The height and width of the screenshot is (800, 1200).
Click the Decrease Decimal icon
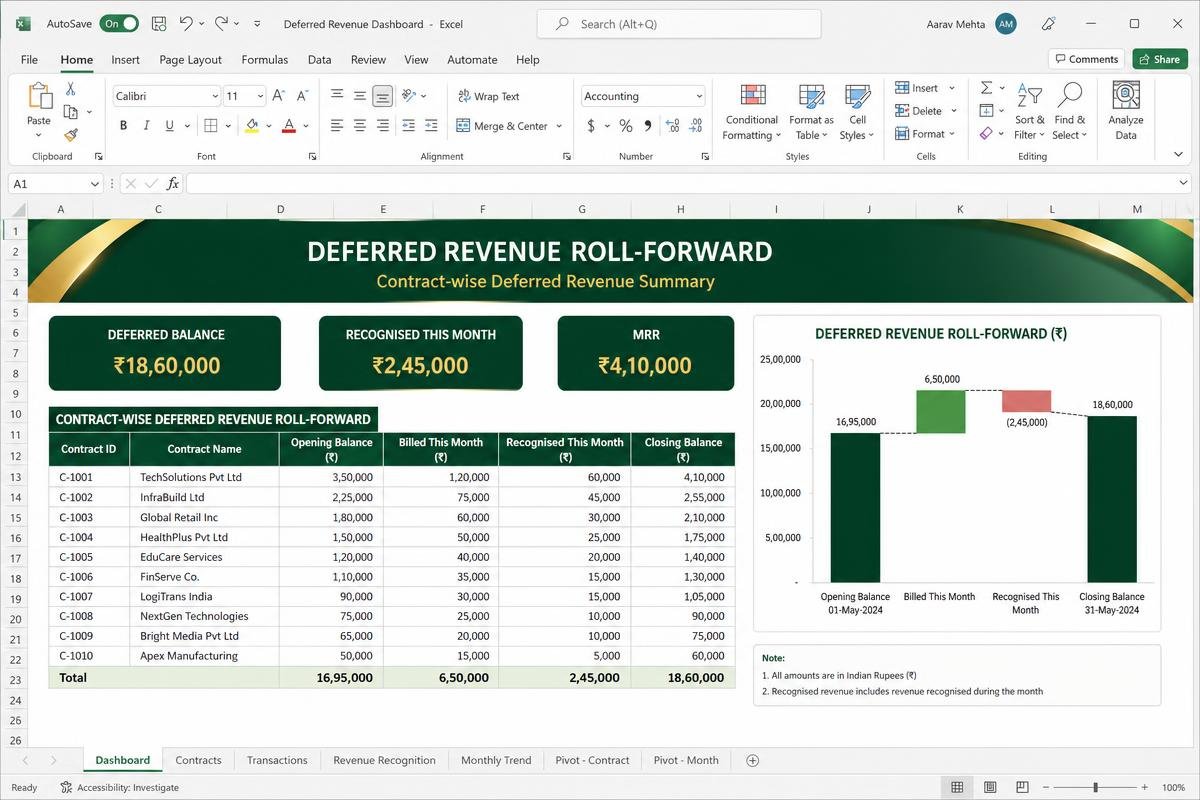coord(696,126)
